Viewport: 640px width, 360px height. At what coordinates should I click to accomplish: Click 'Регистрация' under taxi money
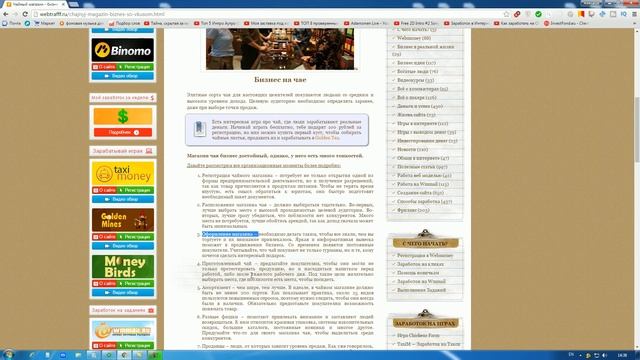click(135, 190)
